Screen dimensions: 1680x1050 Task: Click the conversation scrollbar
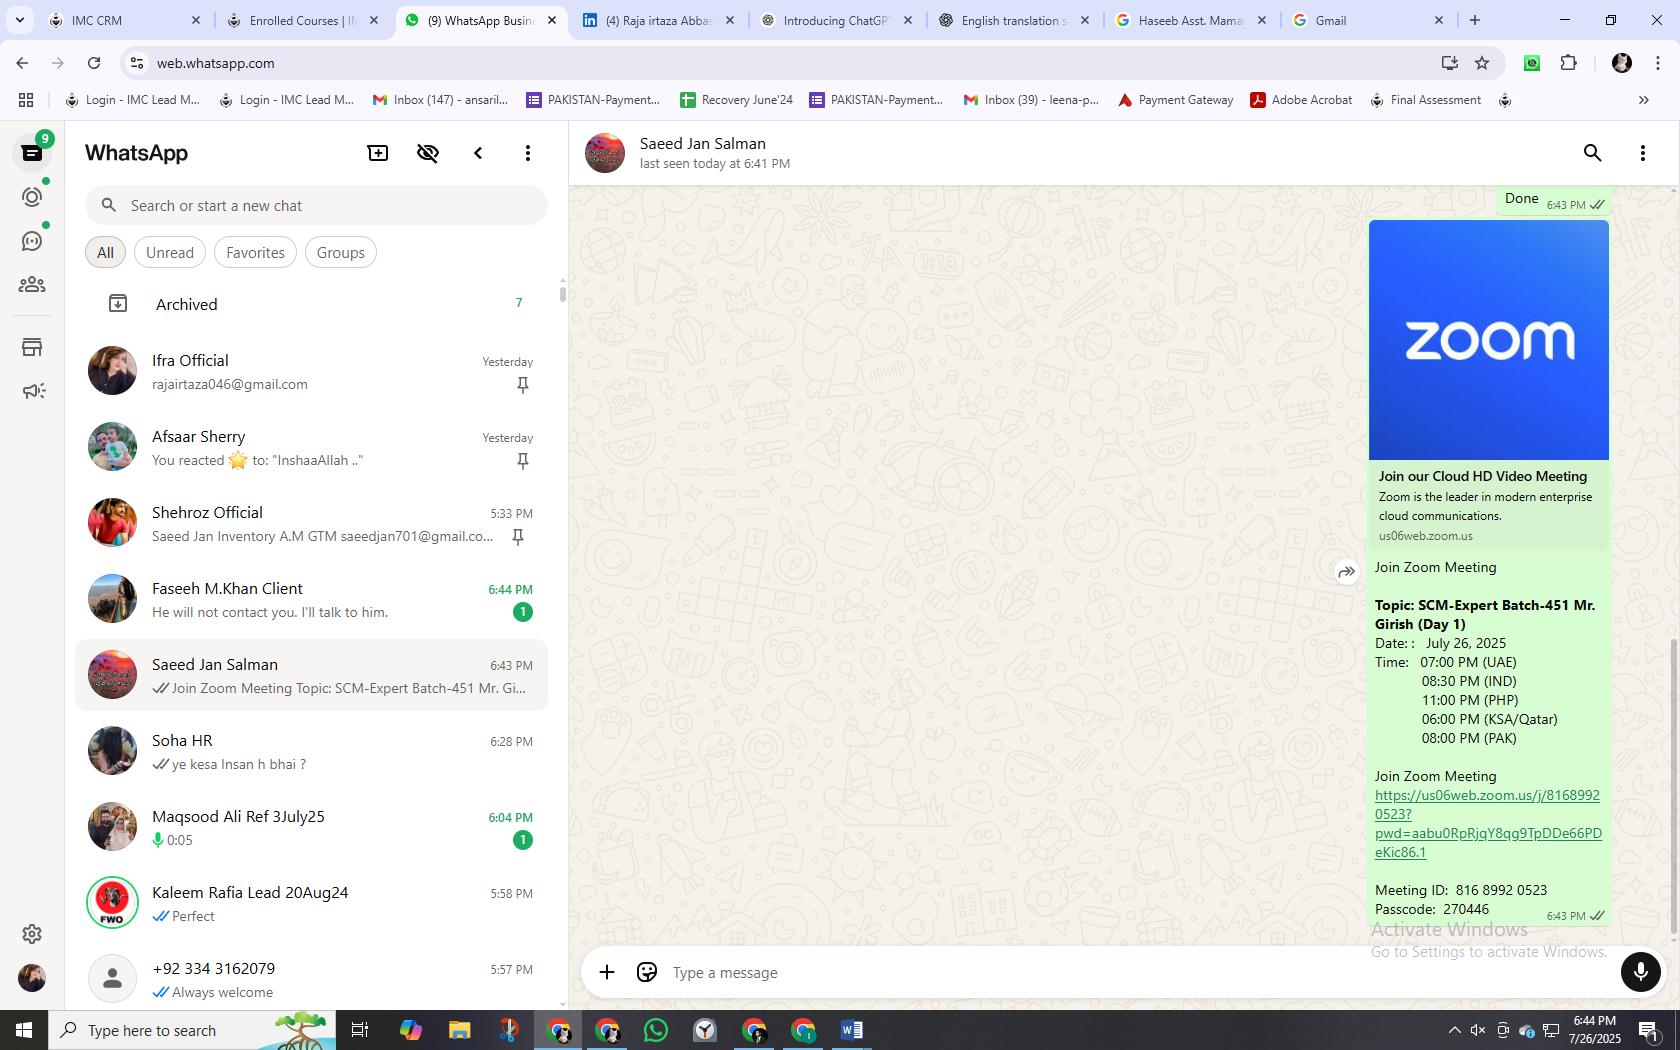tap(1674, 787)
